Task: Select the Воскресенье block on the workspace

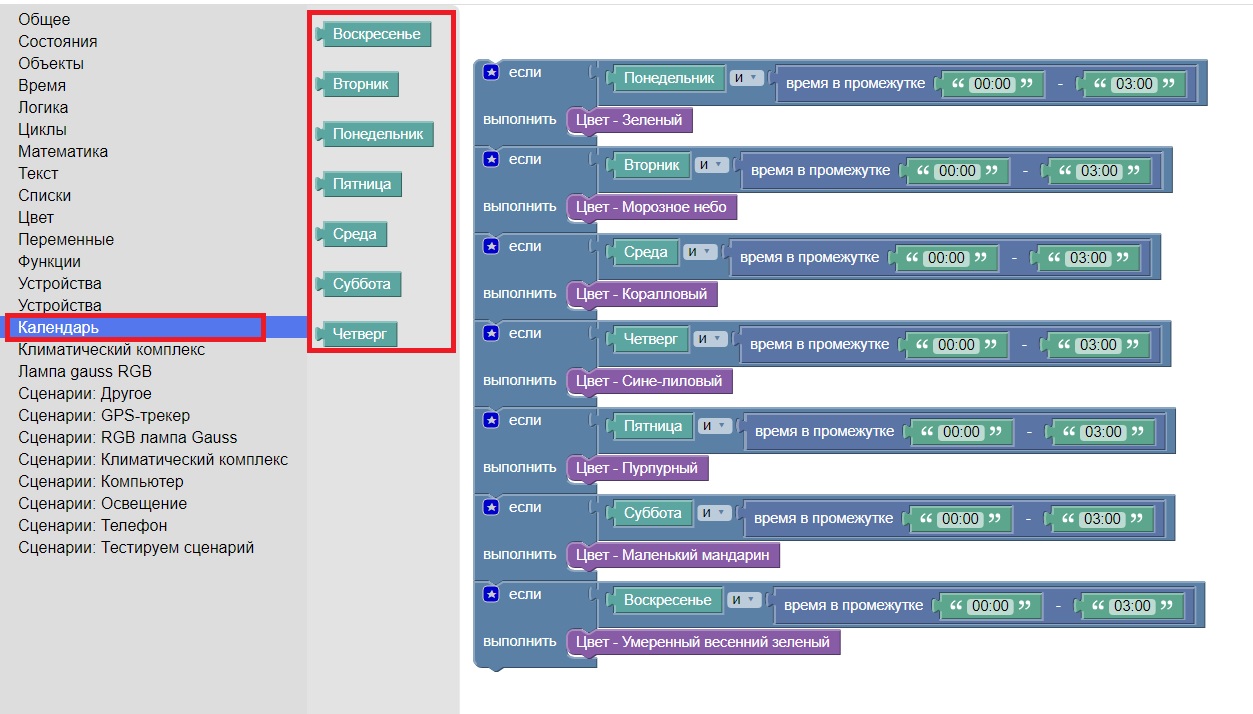Action: coord(667,600)
